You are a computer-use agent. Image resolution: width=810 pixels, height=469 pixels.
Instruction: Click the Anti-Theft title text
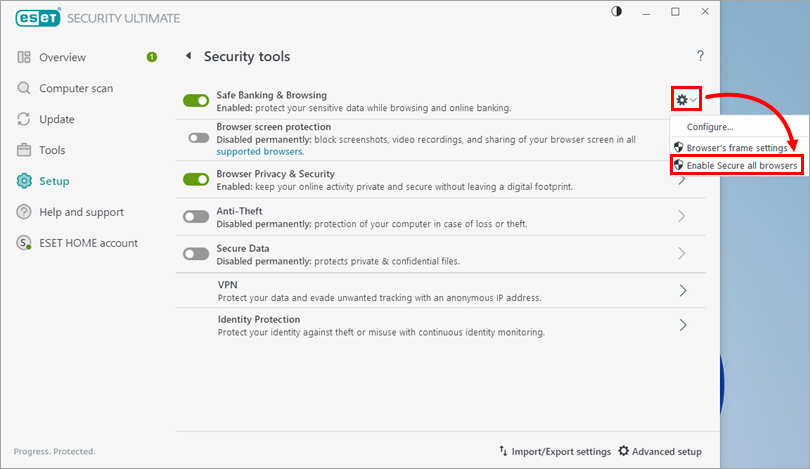[x=239, y=211]
